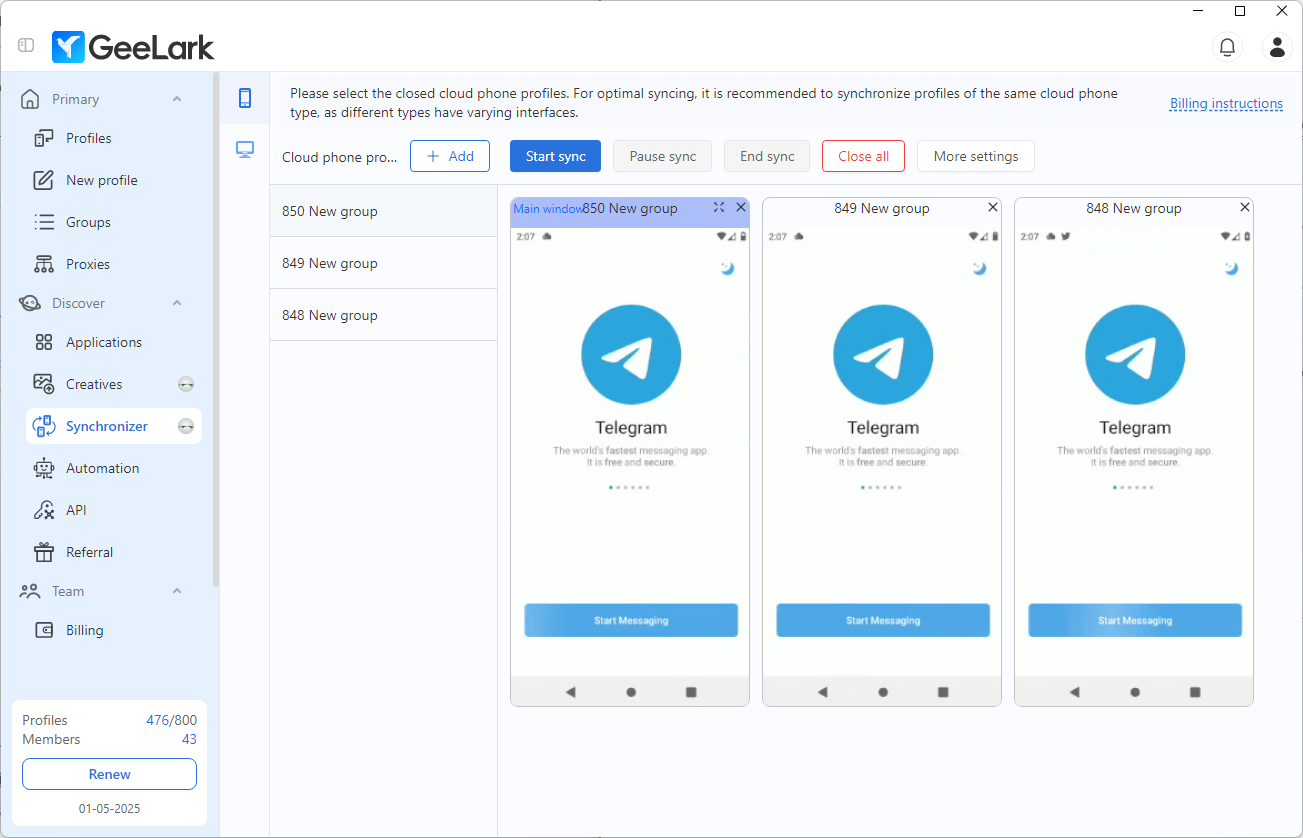The width and height of the screenshot is (1303, 838).
Task: Click the Telegram logo in 850 phone
Action: coord(631,355)
